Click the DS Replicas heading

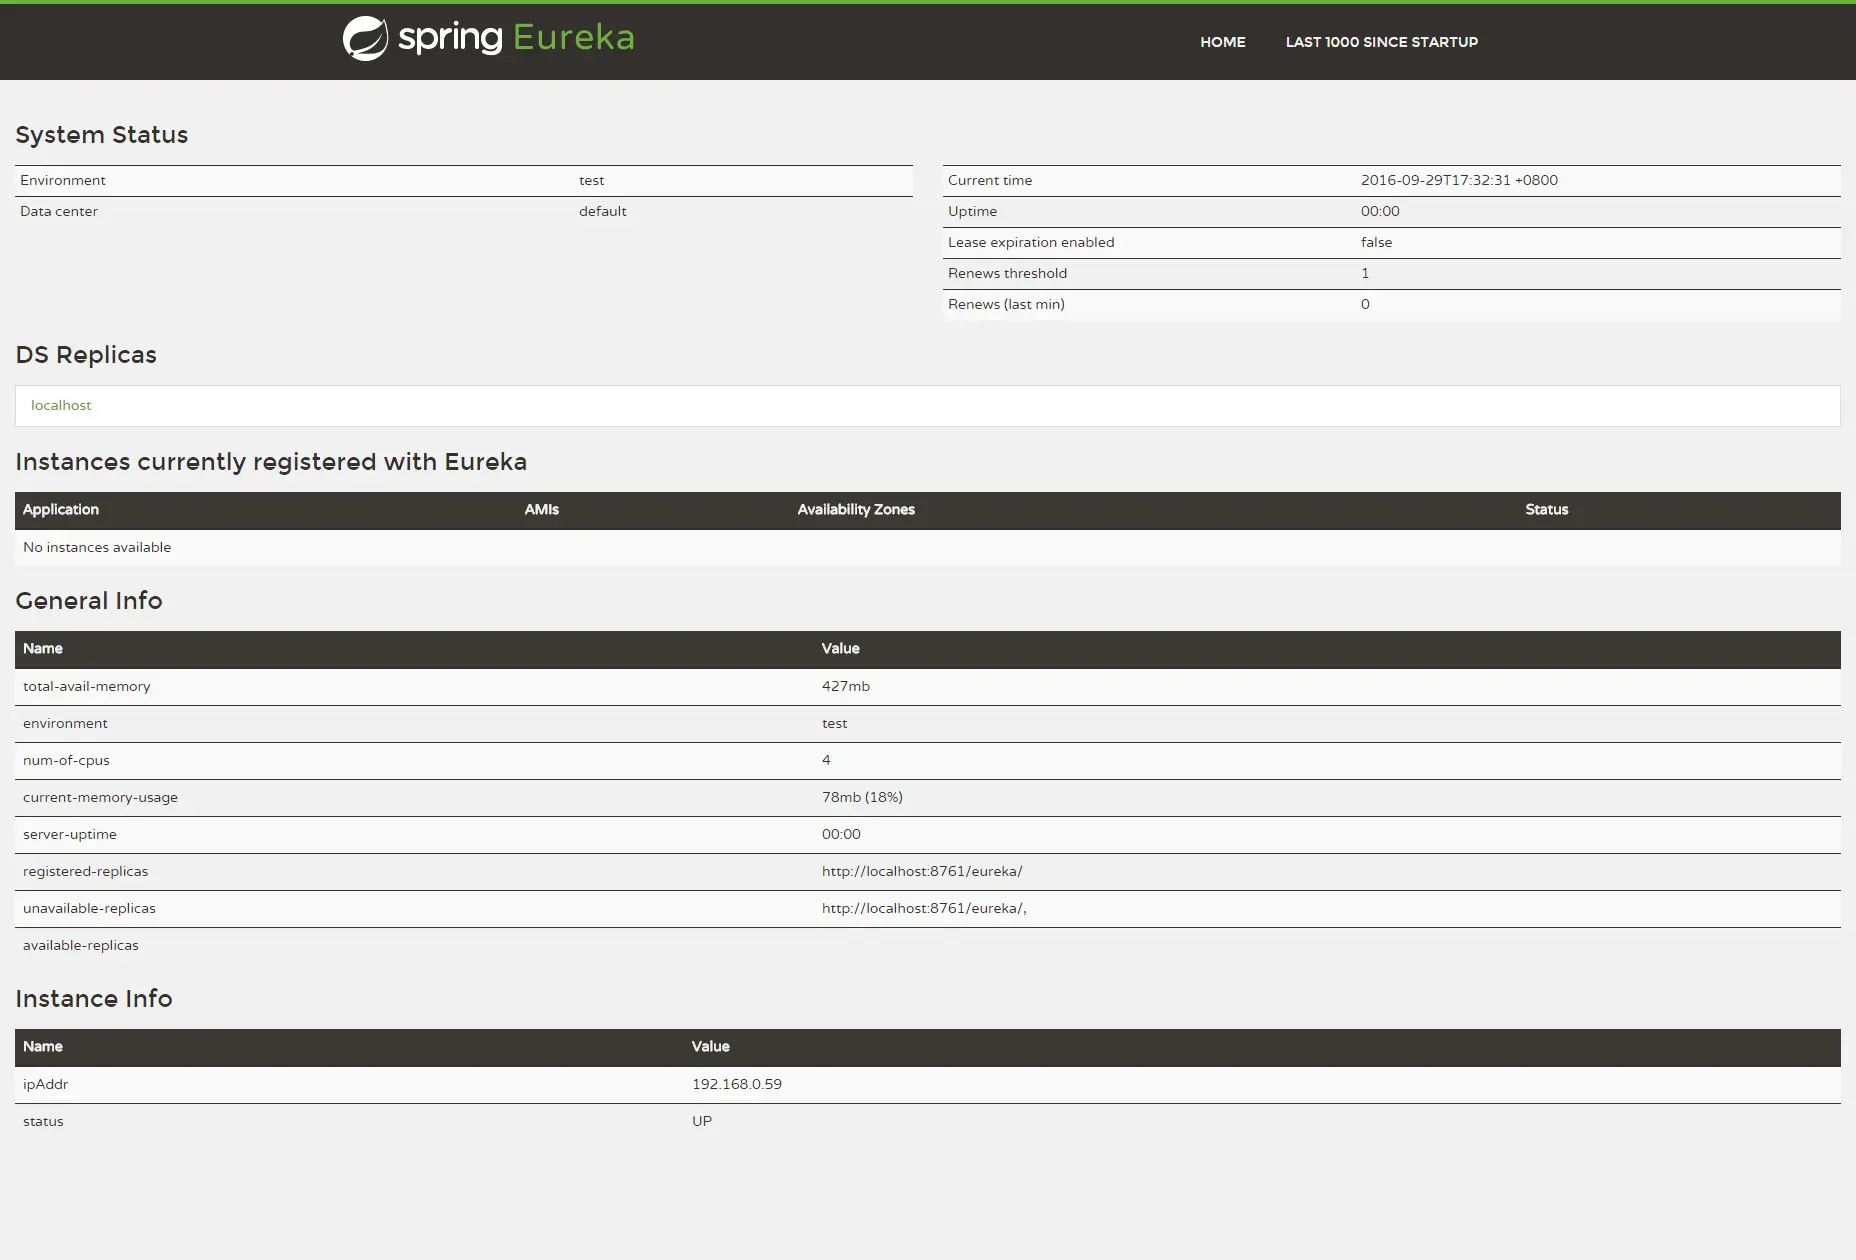pyautogui.click(x=86, y=355)
